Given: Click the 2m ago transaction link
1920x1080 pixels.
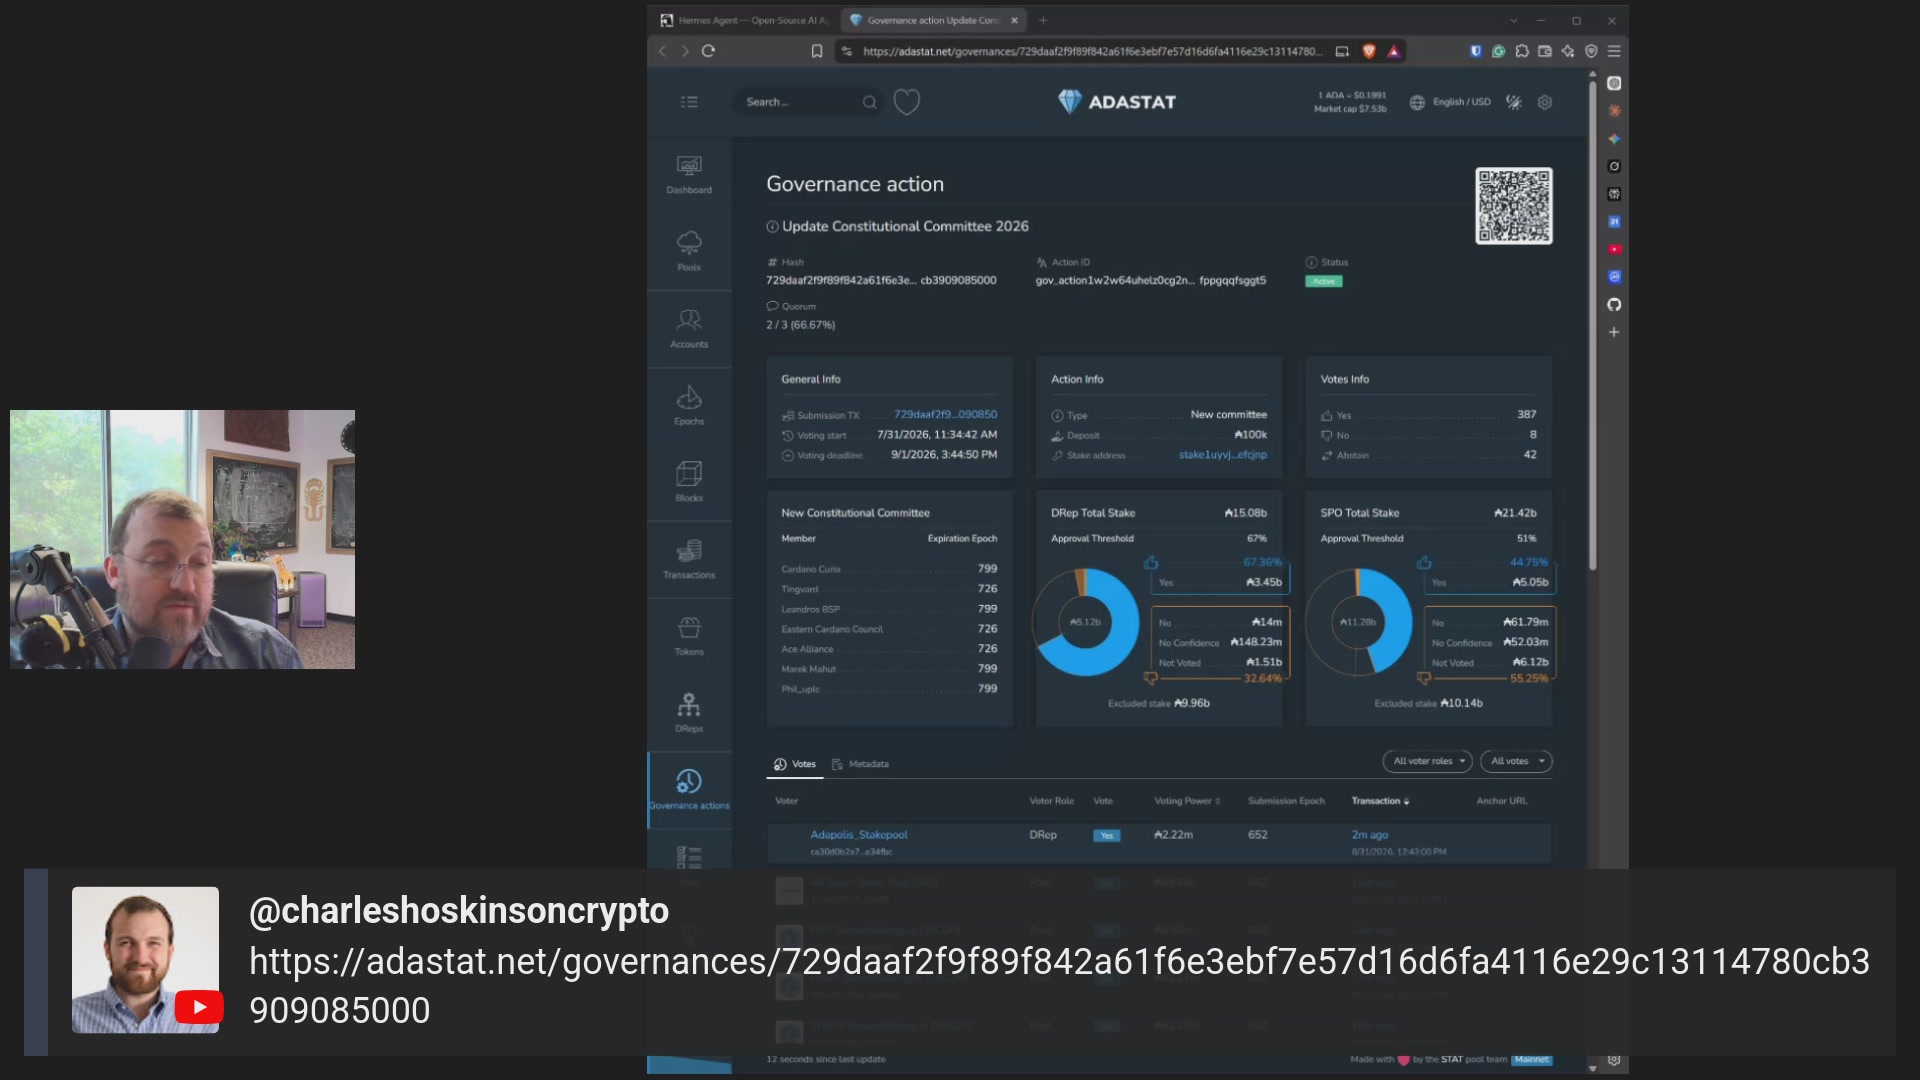Looking at the screenshot, I should coord(1370,835).
